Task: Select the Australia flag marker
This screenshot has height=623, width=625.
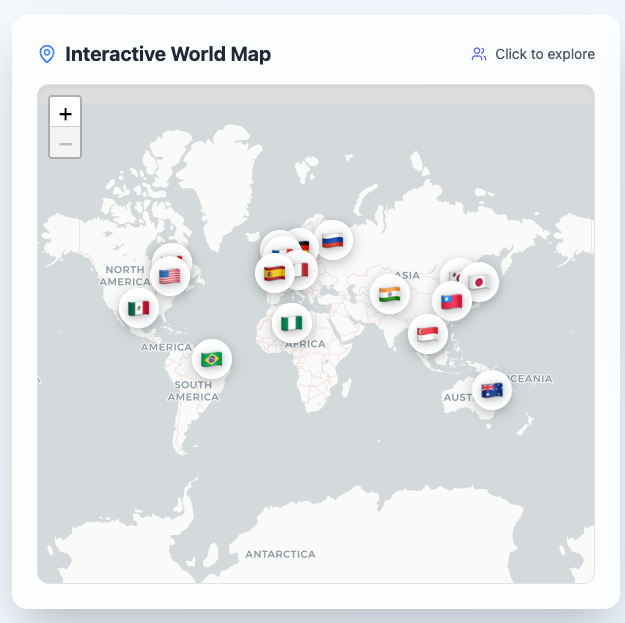Action: (492, 390)
